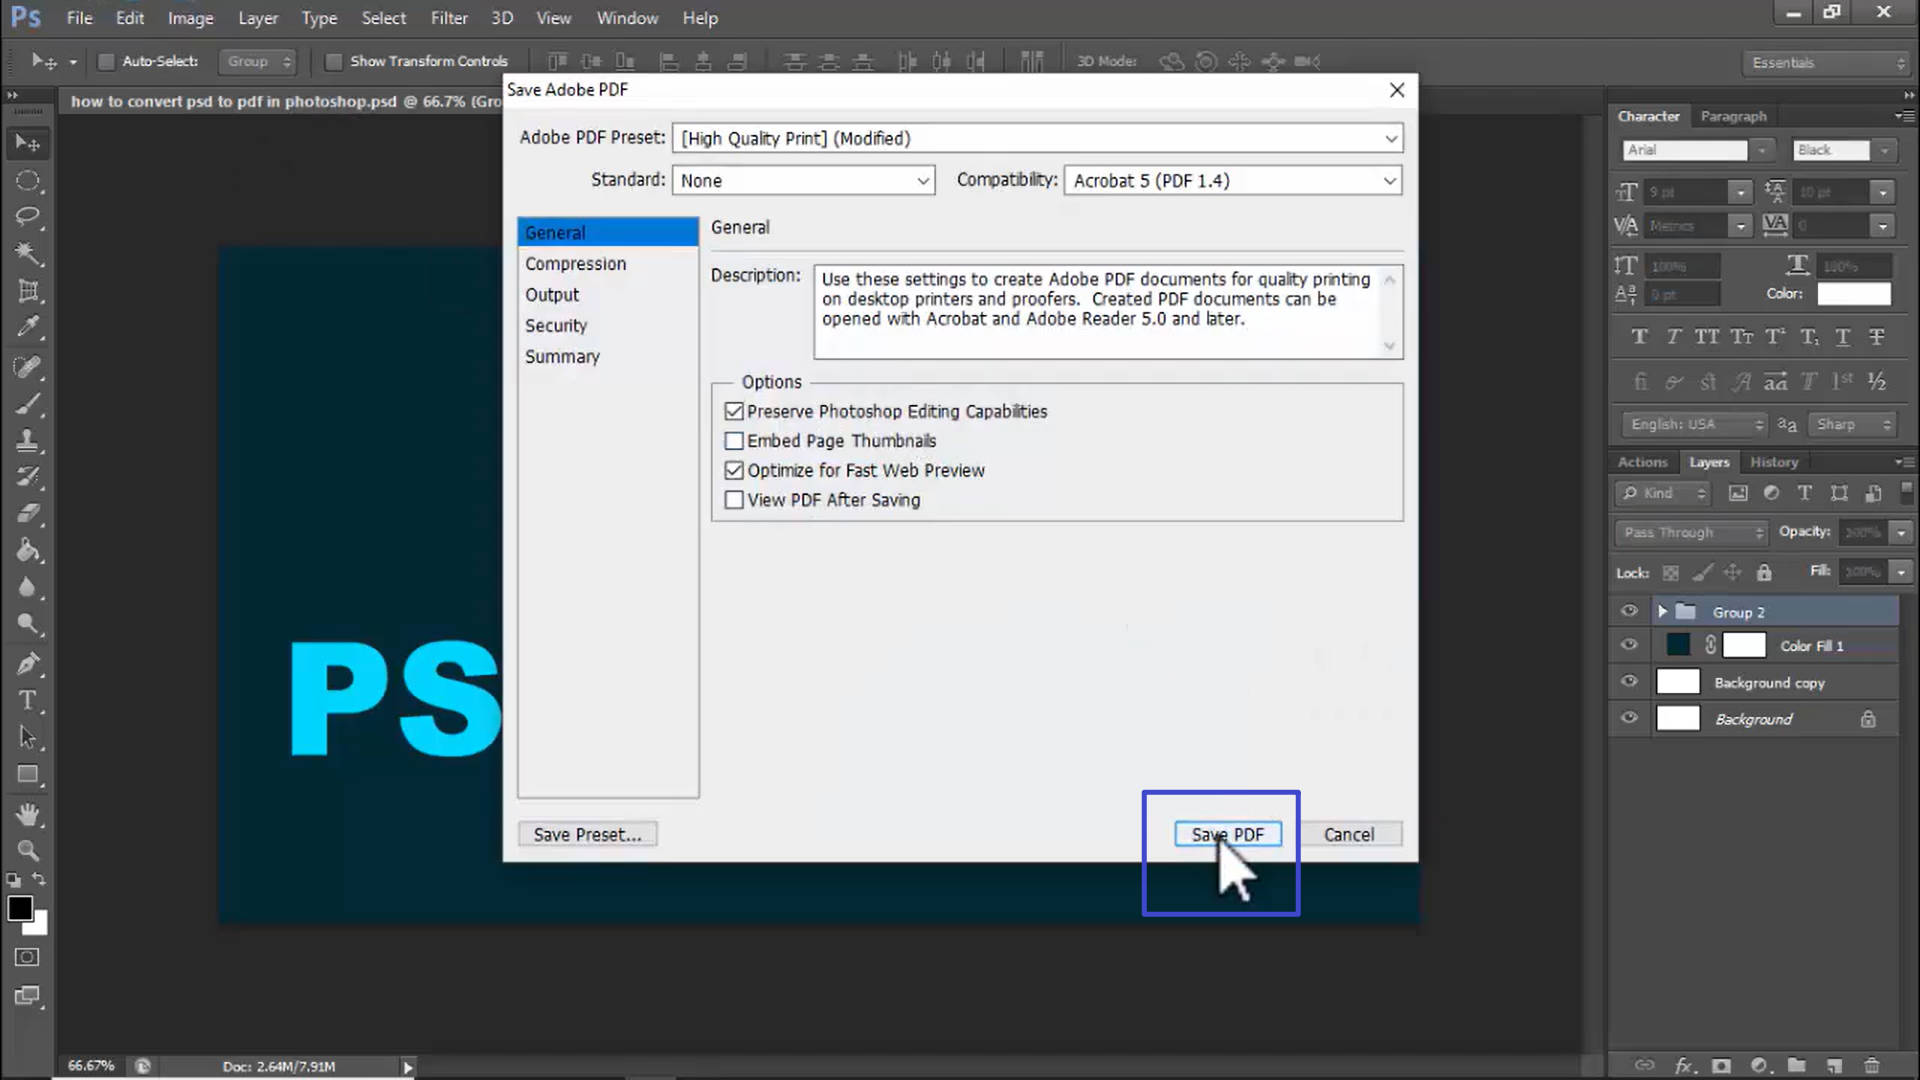The image size is (1920, 1080).
Task: Check View PDF After Saving
Action: pyautogui.click(x=734, y=500)
